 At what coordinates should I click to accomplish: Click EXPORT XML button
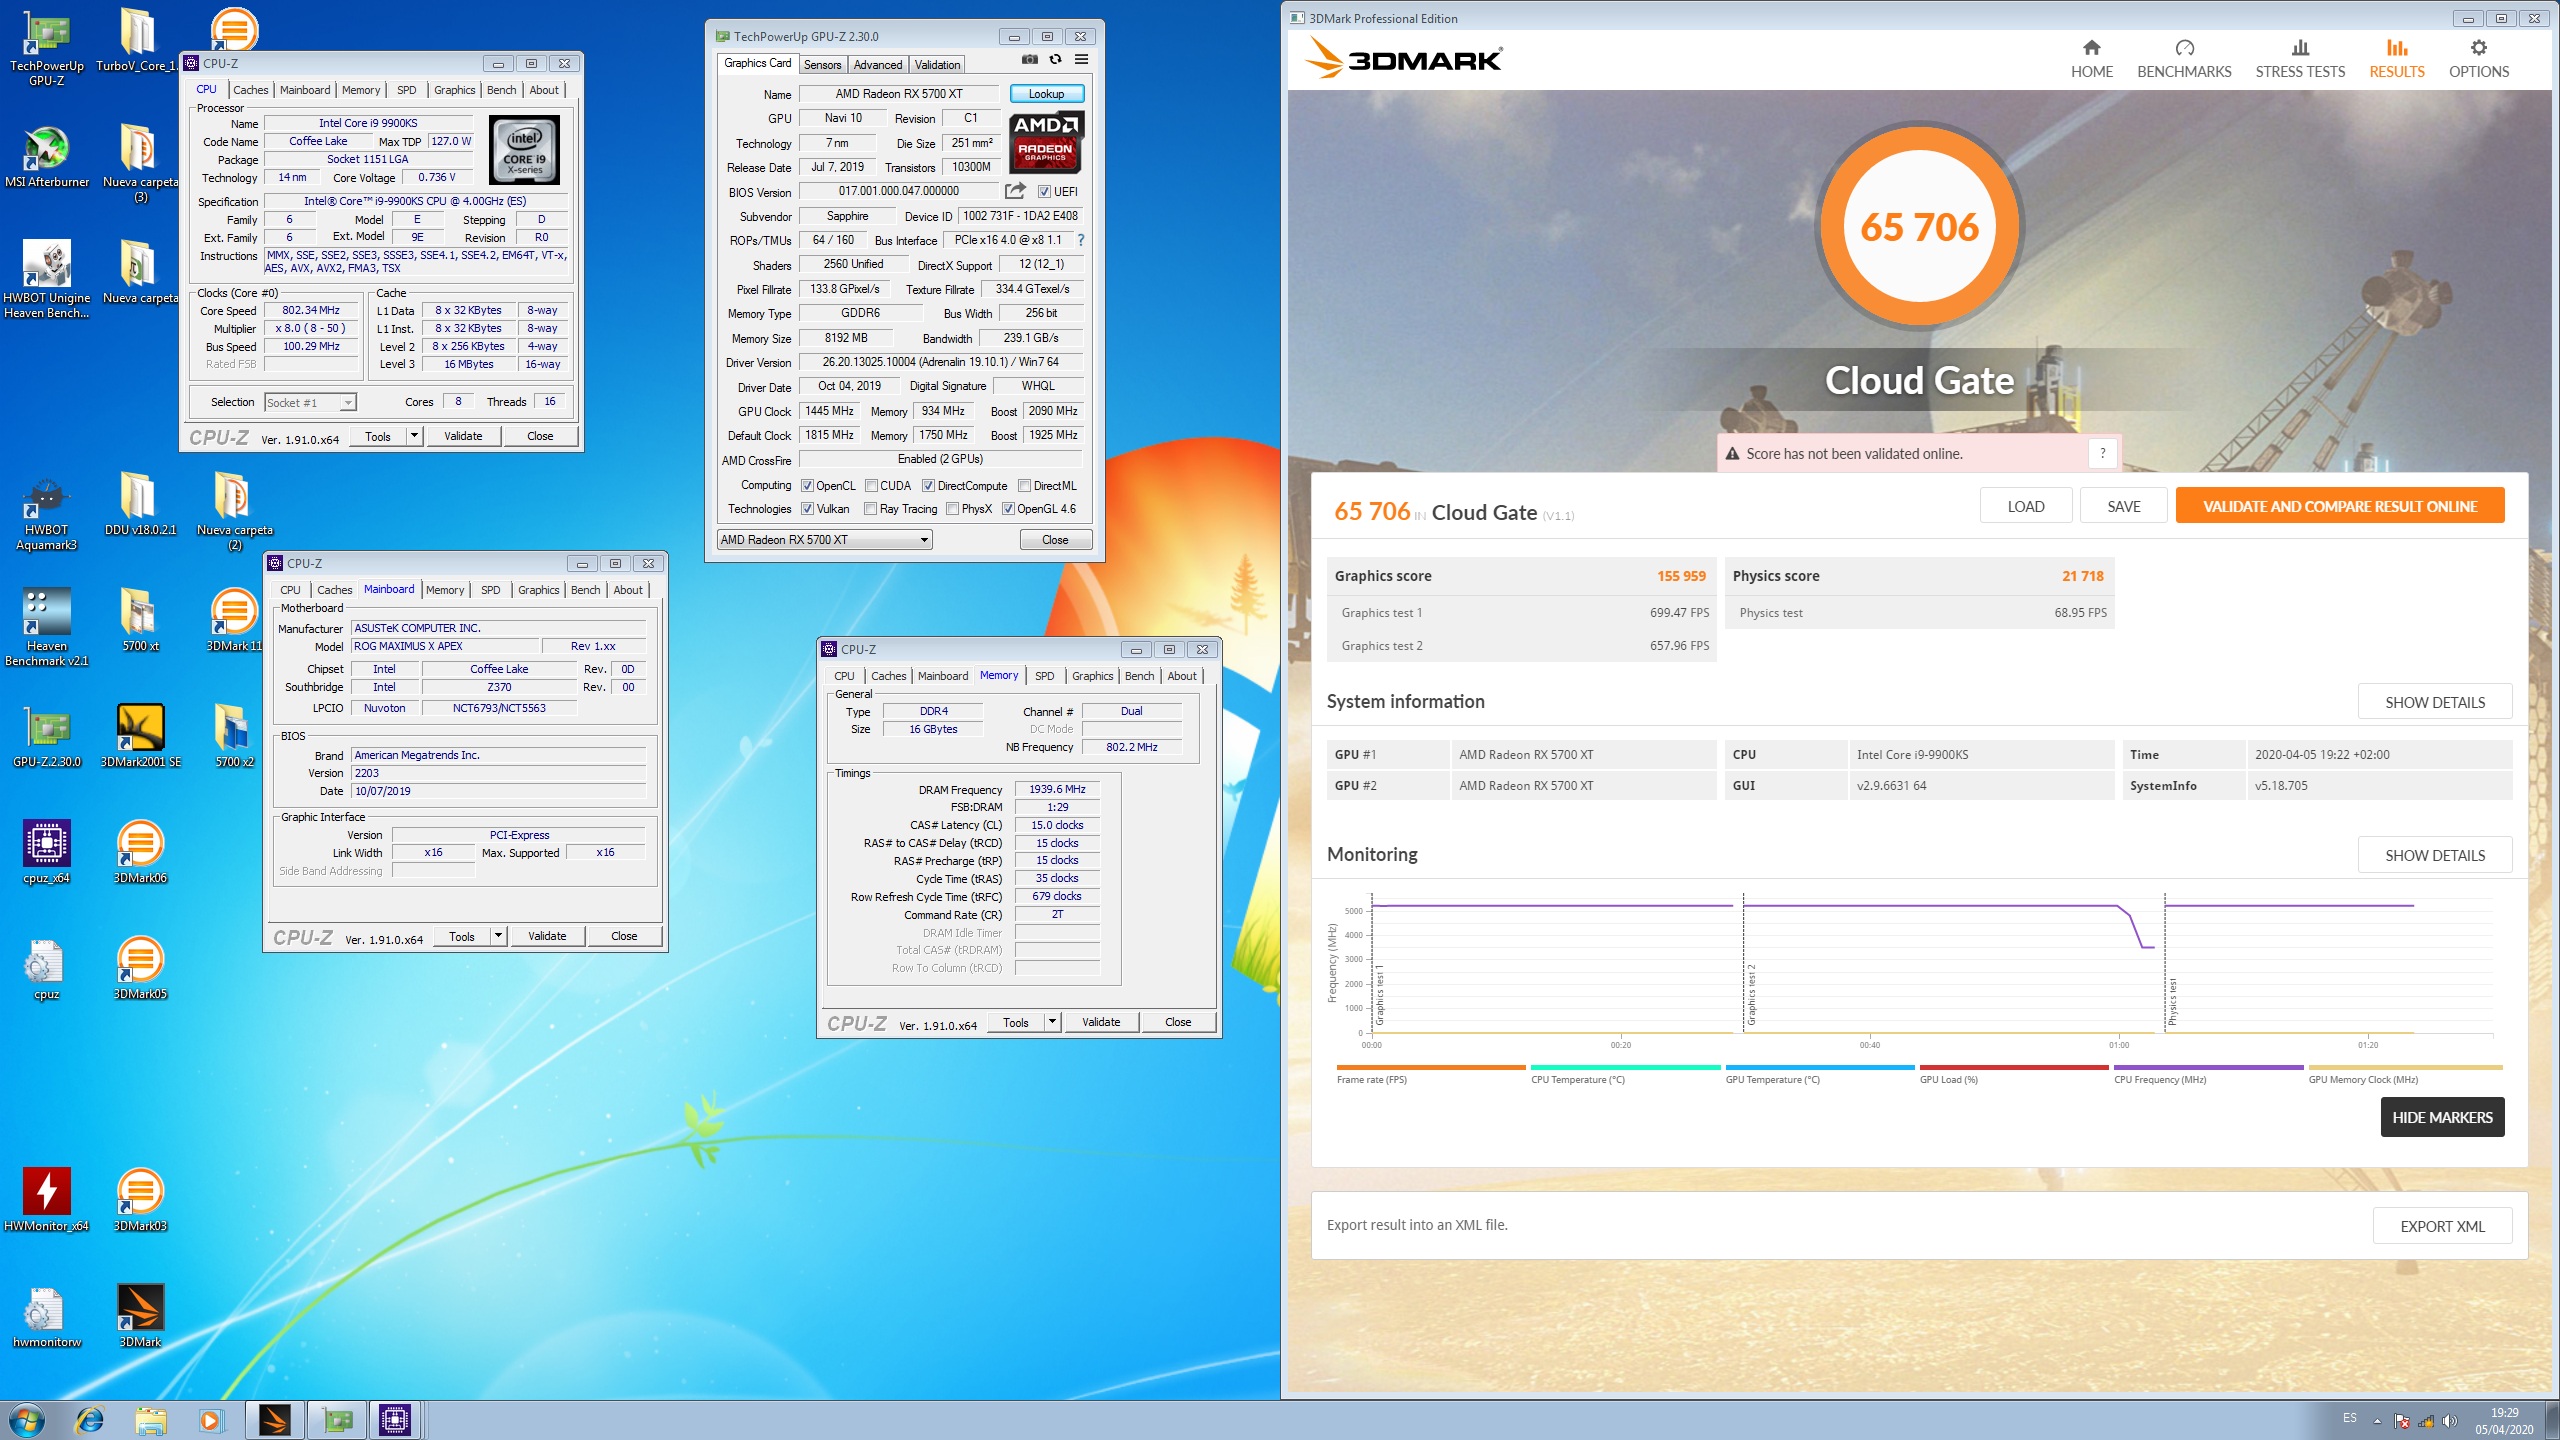[x=2442, y=1226]
